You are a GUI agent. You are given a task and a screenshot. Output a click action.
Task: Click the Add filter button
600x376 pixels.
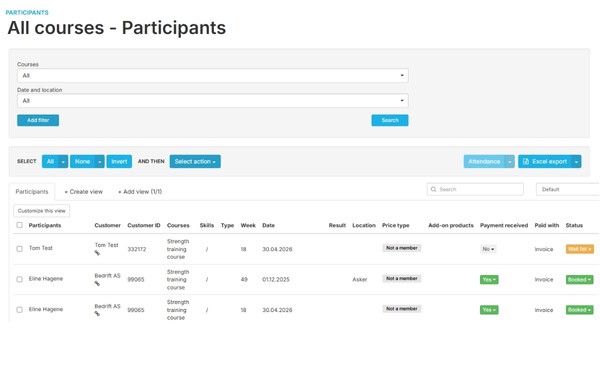coord(38,120)
